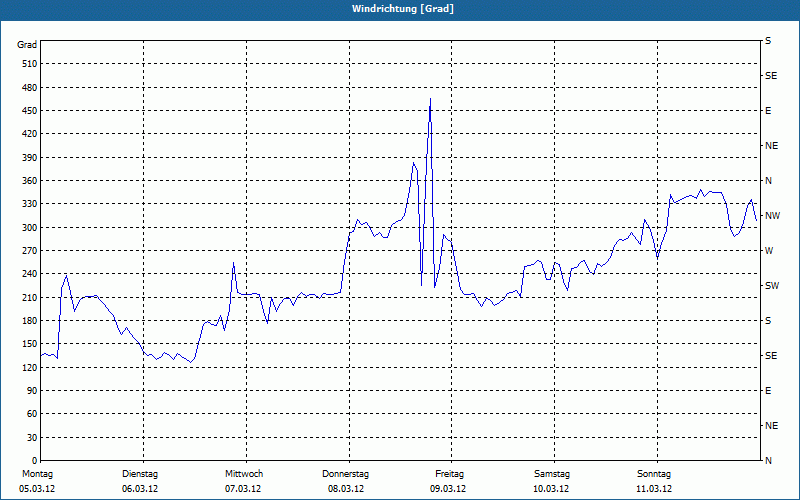The image size is (800, 500).
Task: Click the NE compass label between 30 and 60
Action: [771, 426]
